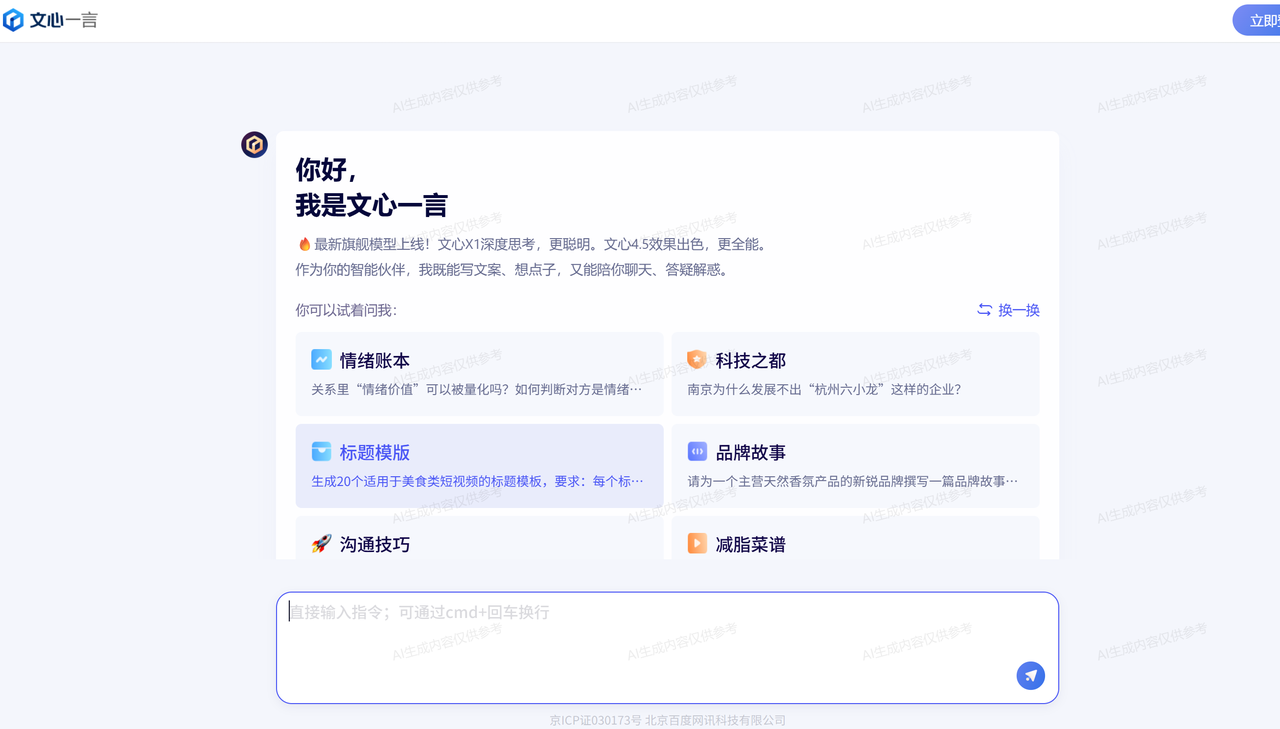The height and width of the screenshot is (729, 1280).
Task: Click the 科技之都 shield icon
Action: point(697,359)
